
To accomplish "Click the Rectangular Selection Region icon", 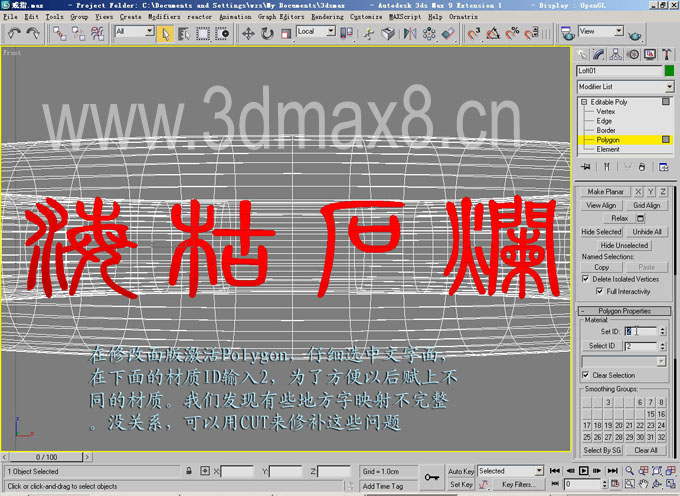I will coord(203,33).
